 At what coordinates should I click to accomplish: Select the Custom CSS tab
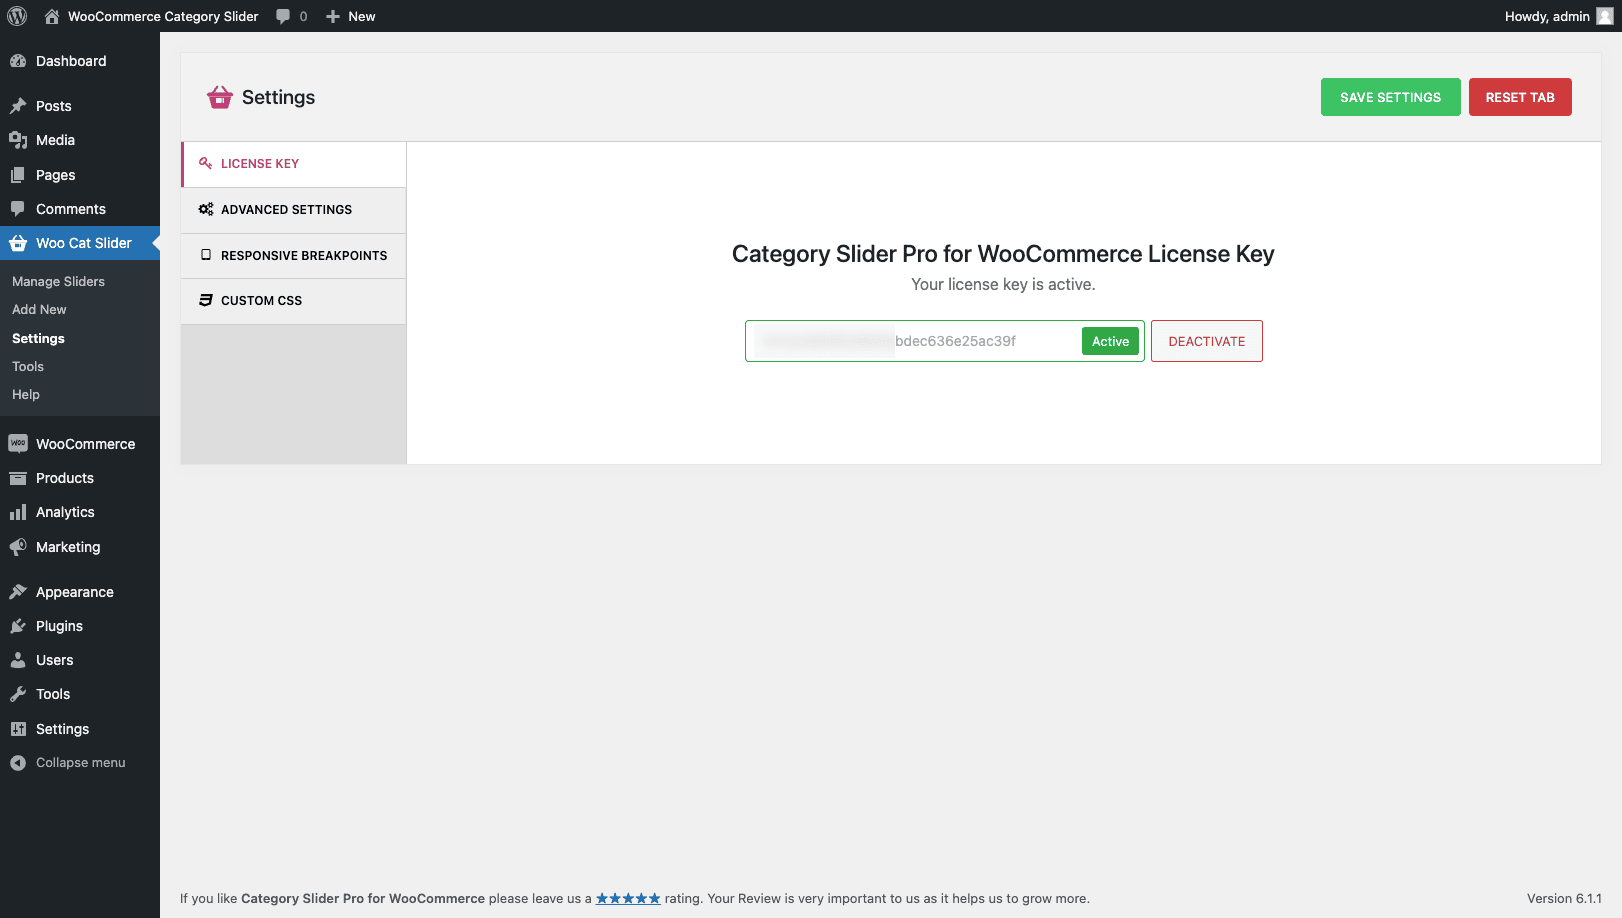click(261, 301)
